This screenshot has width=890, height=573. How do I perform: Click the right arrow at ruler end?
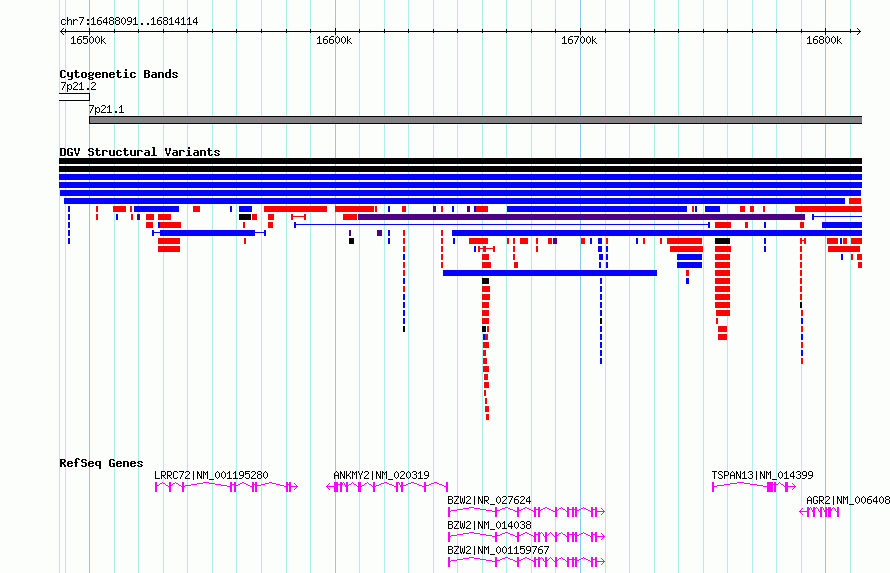point(859,32)
